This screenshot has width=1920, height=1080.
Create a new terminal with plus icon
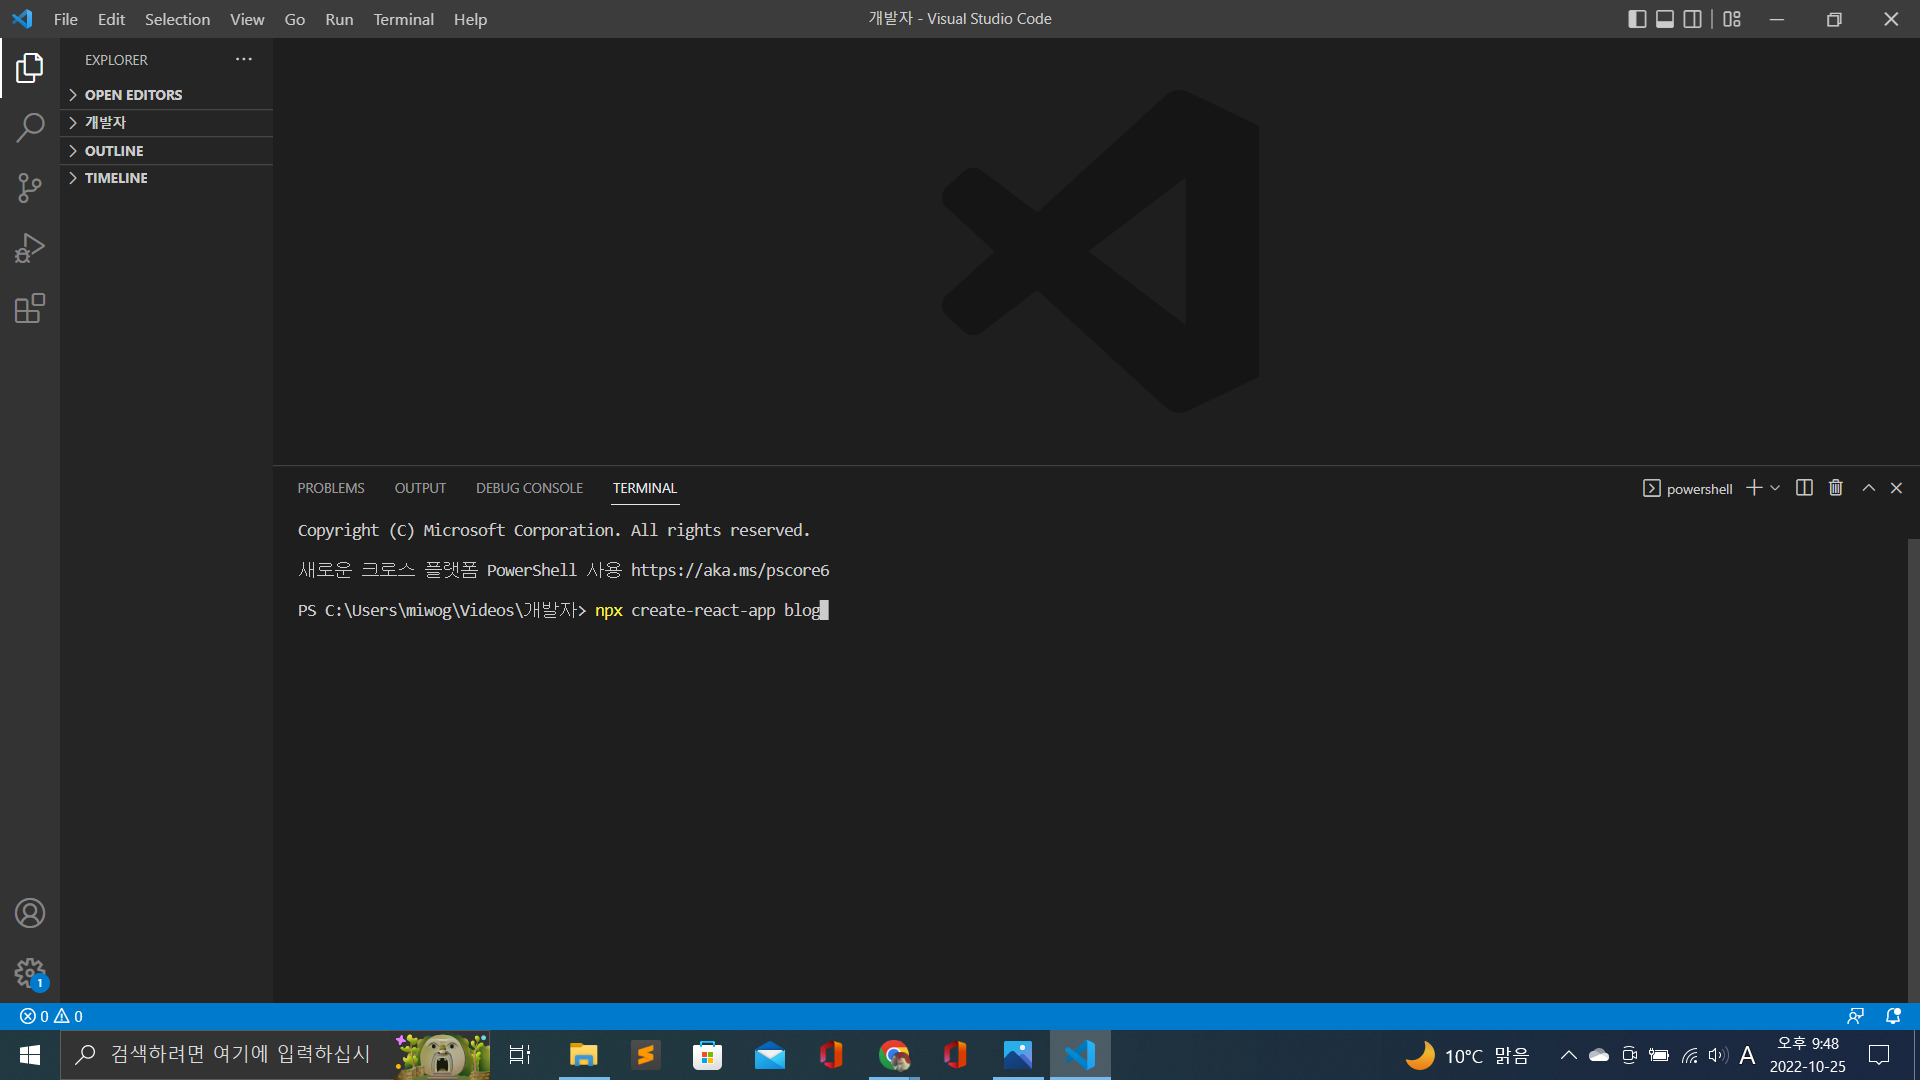coord(1754,488)
